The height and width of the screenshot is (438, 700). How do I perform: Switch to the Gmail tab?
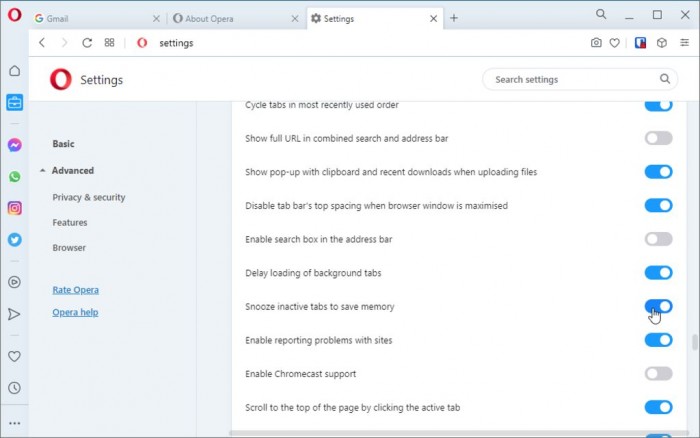coord(90,18)
